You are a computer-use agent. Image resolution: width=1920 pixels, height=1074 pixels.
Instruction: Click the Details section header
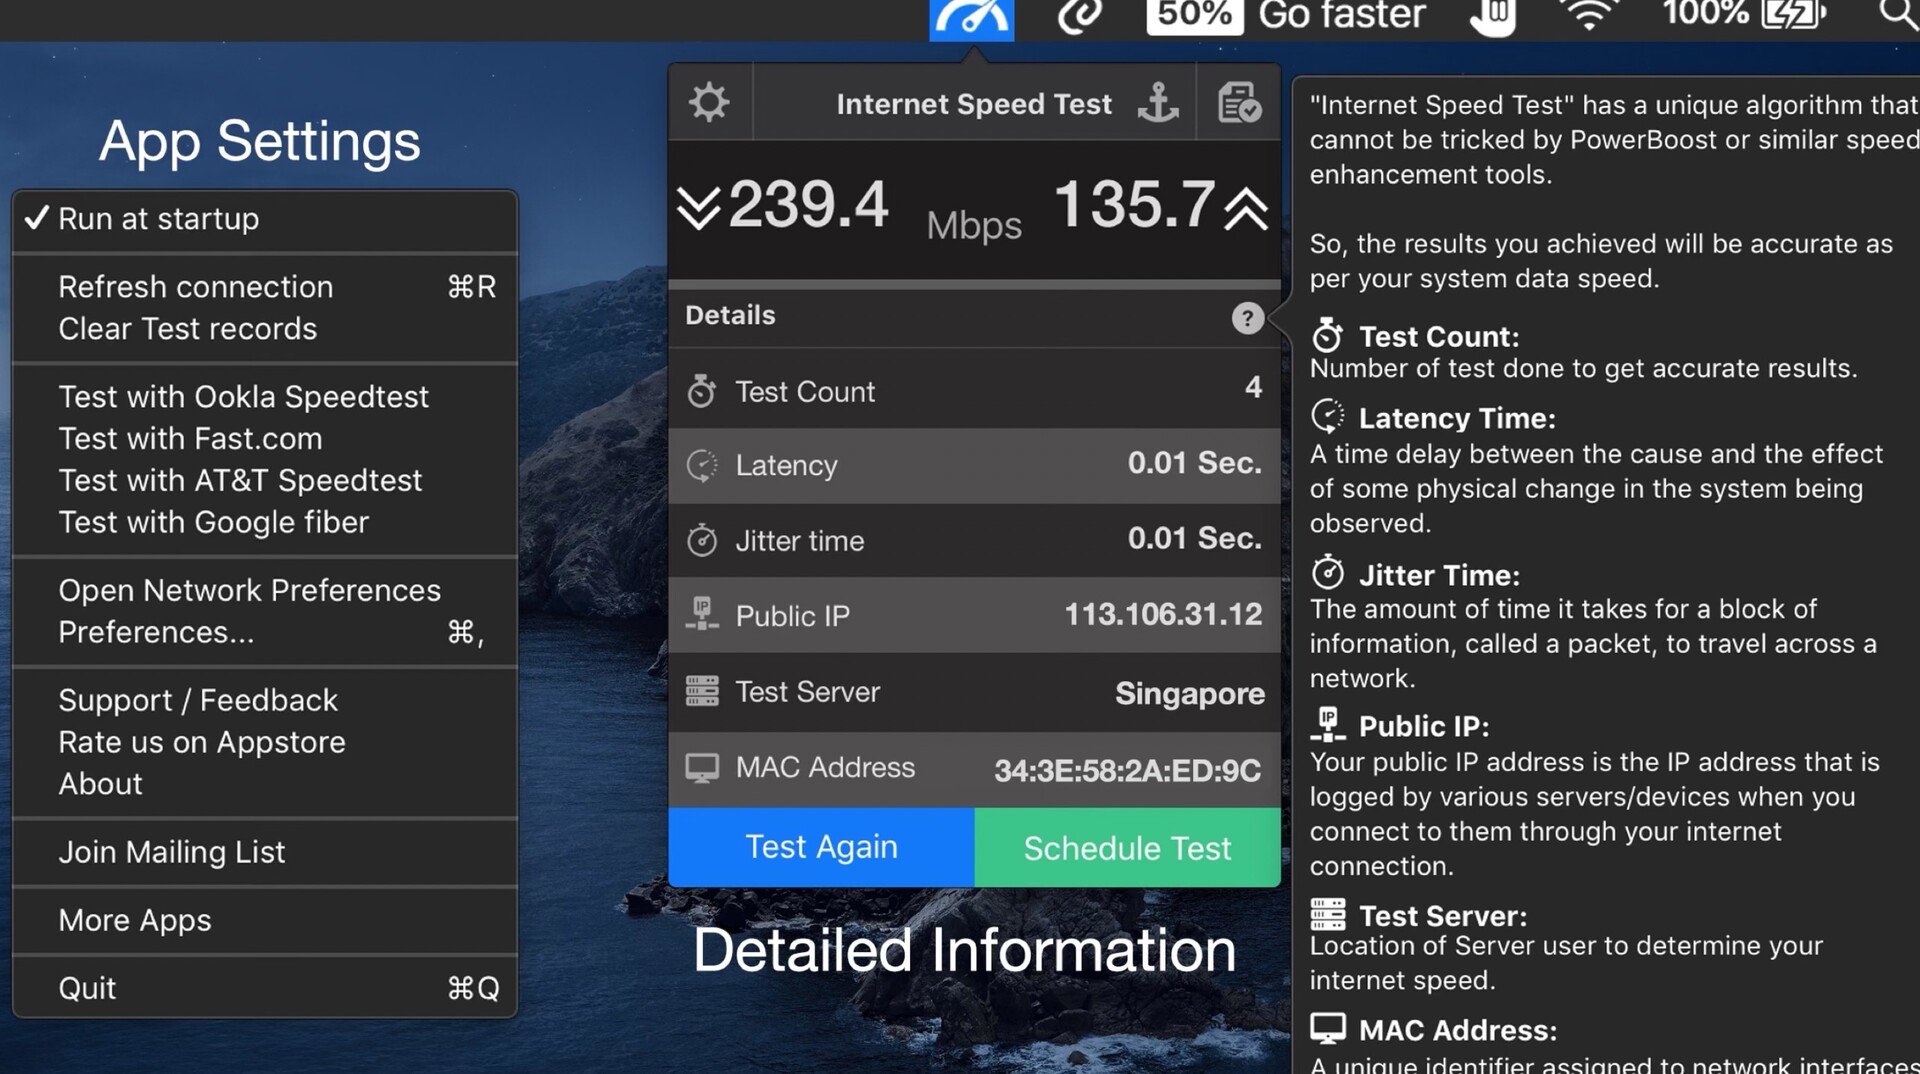coord(730,315)
